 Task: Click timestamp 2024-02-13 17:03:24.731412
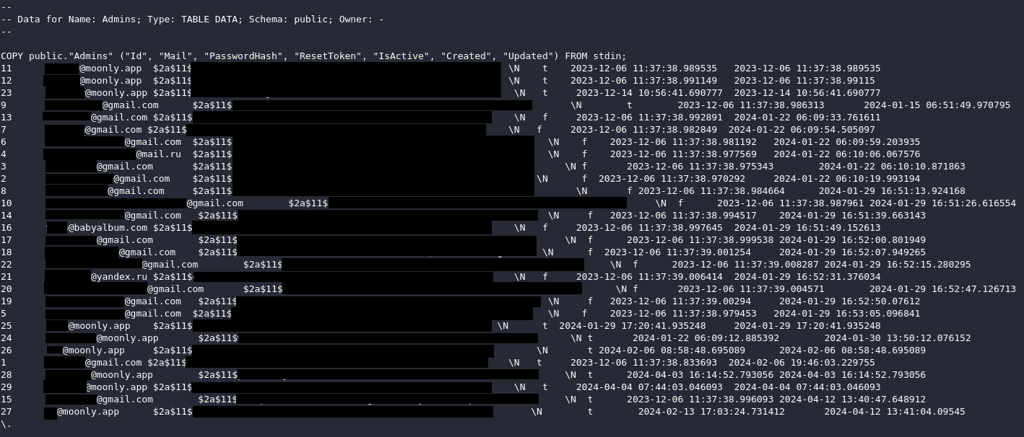[x=711, y=412]
